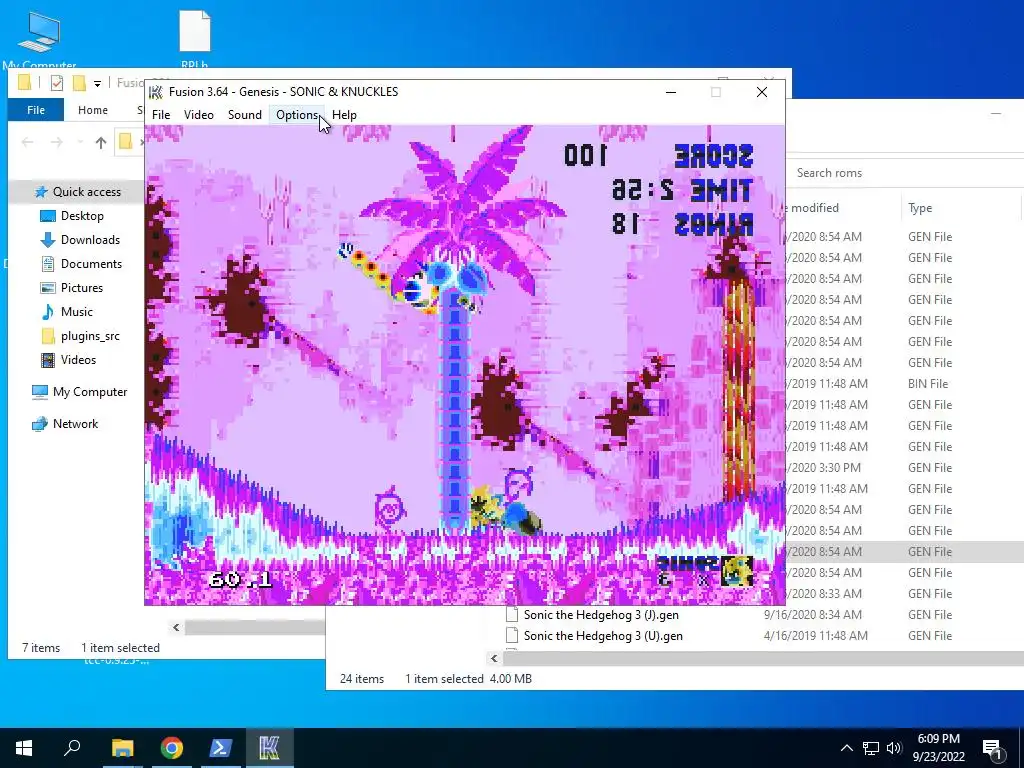1024x768 pixels.
Task: Select Sonic the Hedgehog 3 (J).gen file
Action: (x=601, y=615)
